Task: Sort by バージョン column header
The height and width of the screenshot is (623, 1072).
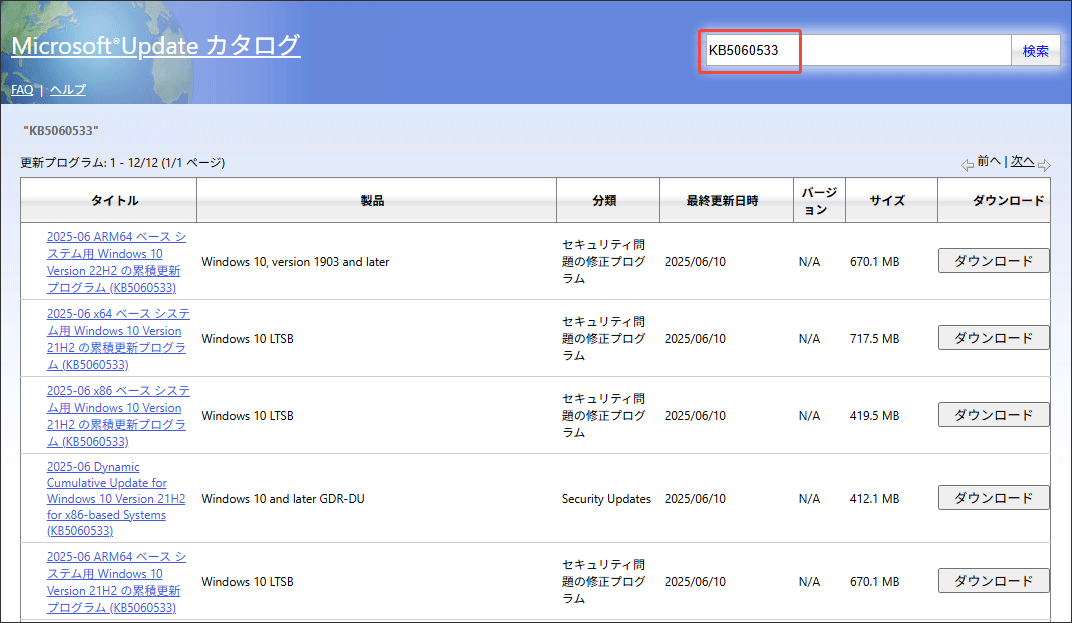Action: tap(819, 201)
